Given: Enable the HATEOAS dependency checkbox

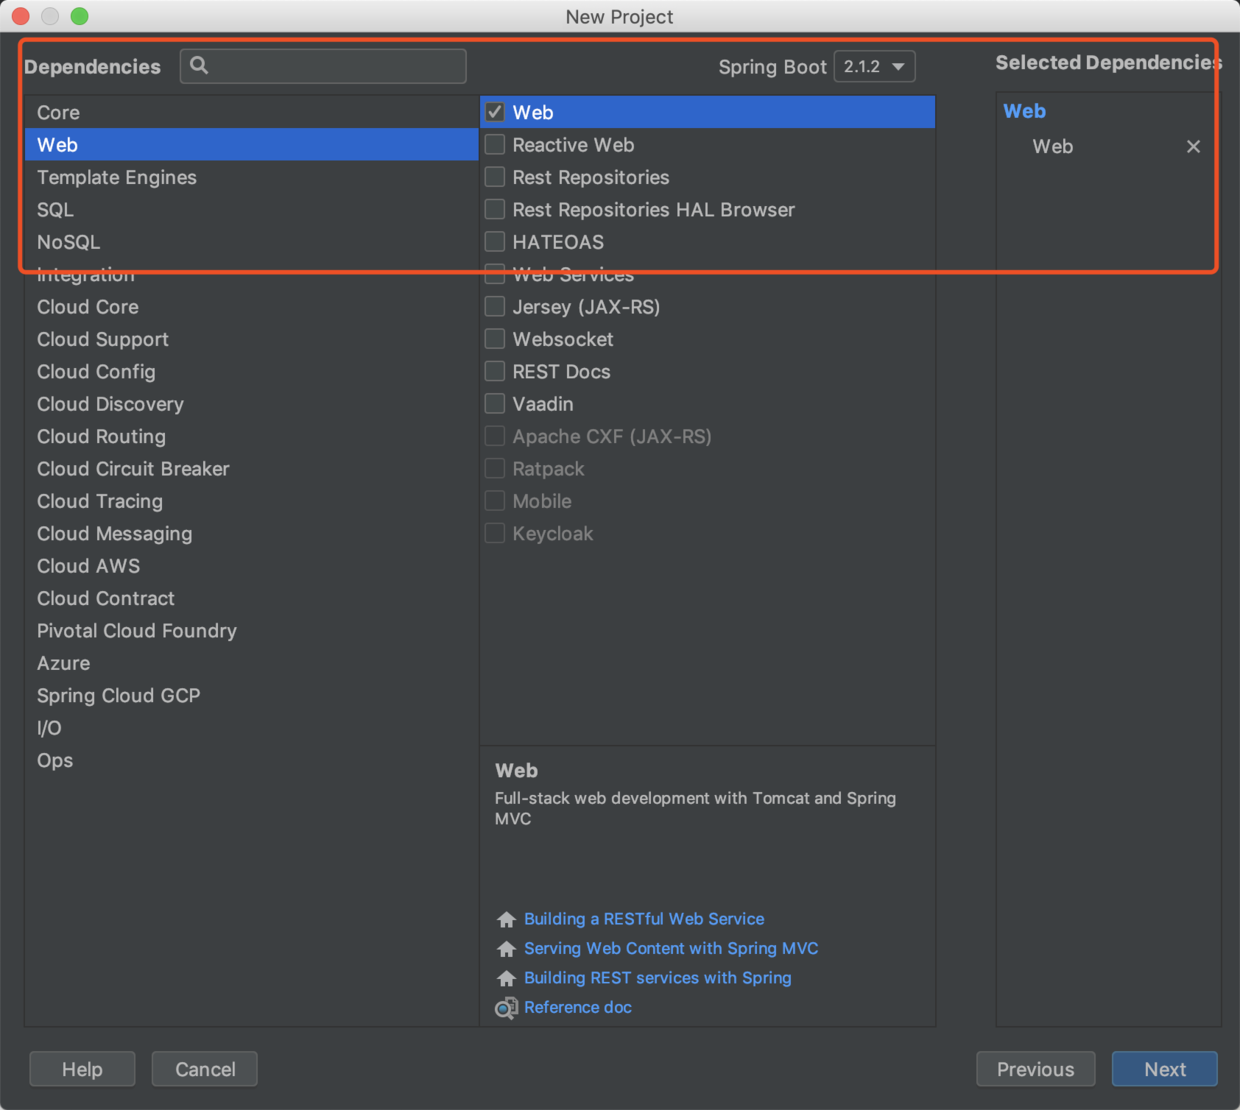Looking at the screenshot, I should [x=495, y=242].
